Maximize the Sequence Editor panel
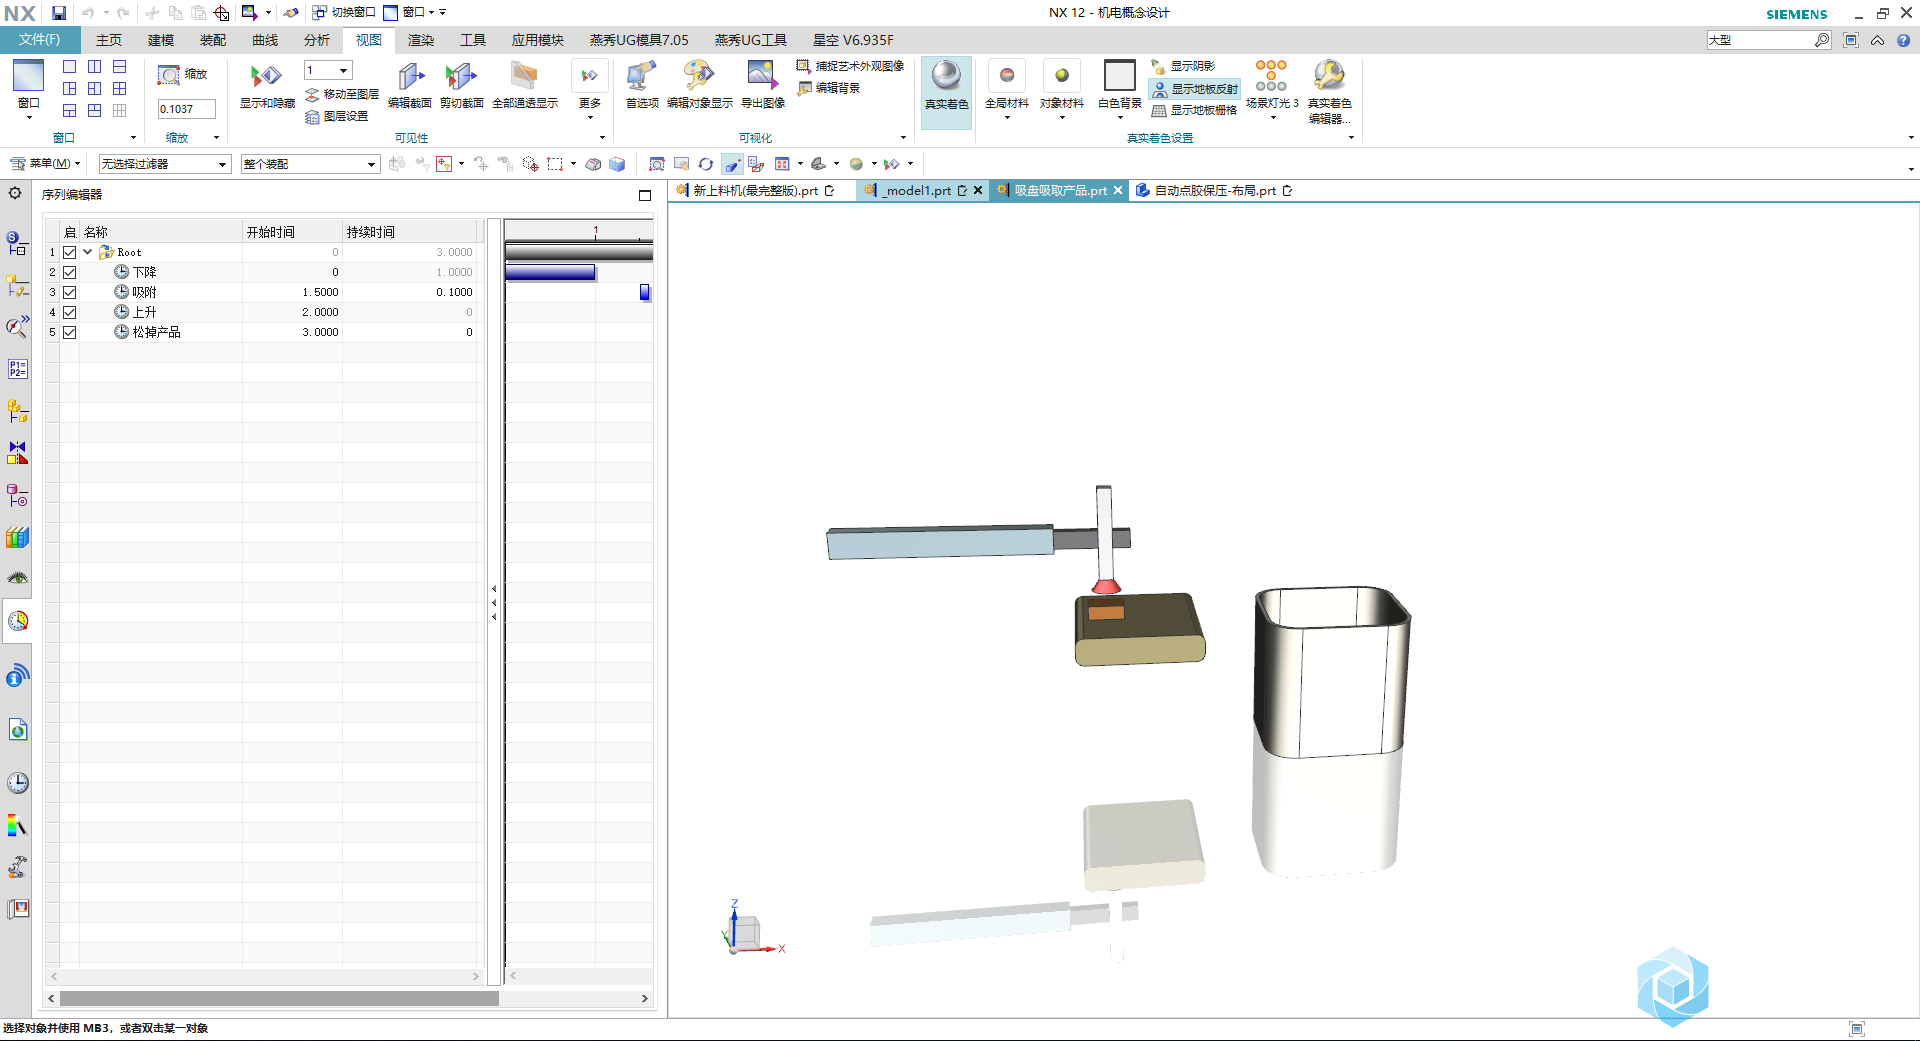This screenshot has height=1041, width=1920. (x=645, y=195)
